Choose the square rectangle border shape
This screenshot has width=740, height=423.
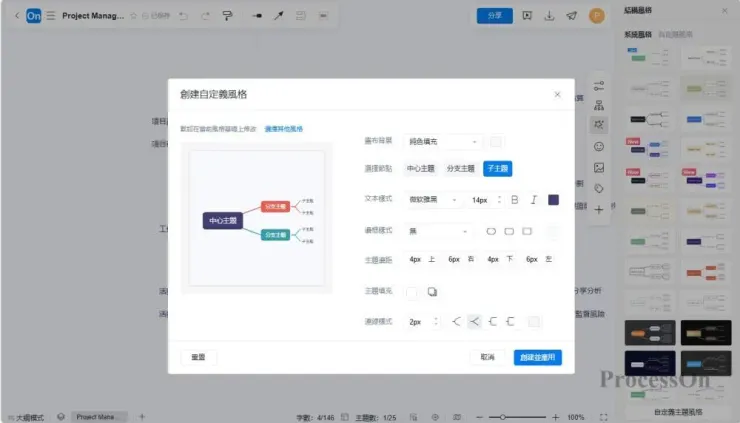527,231
